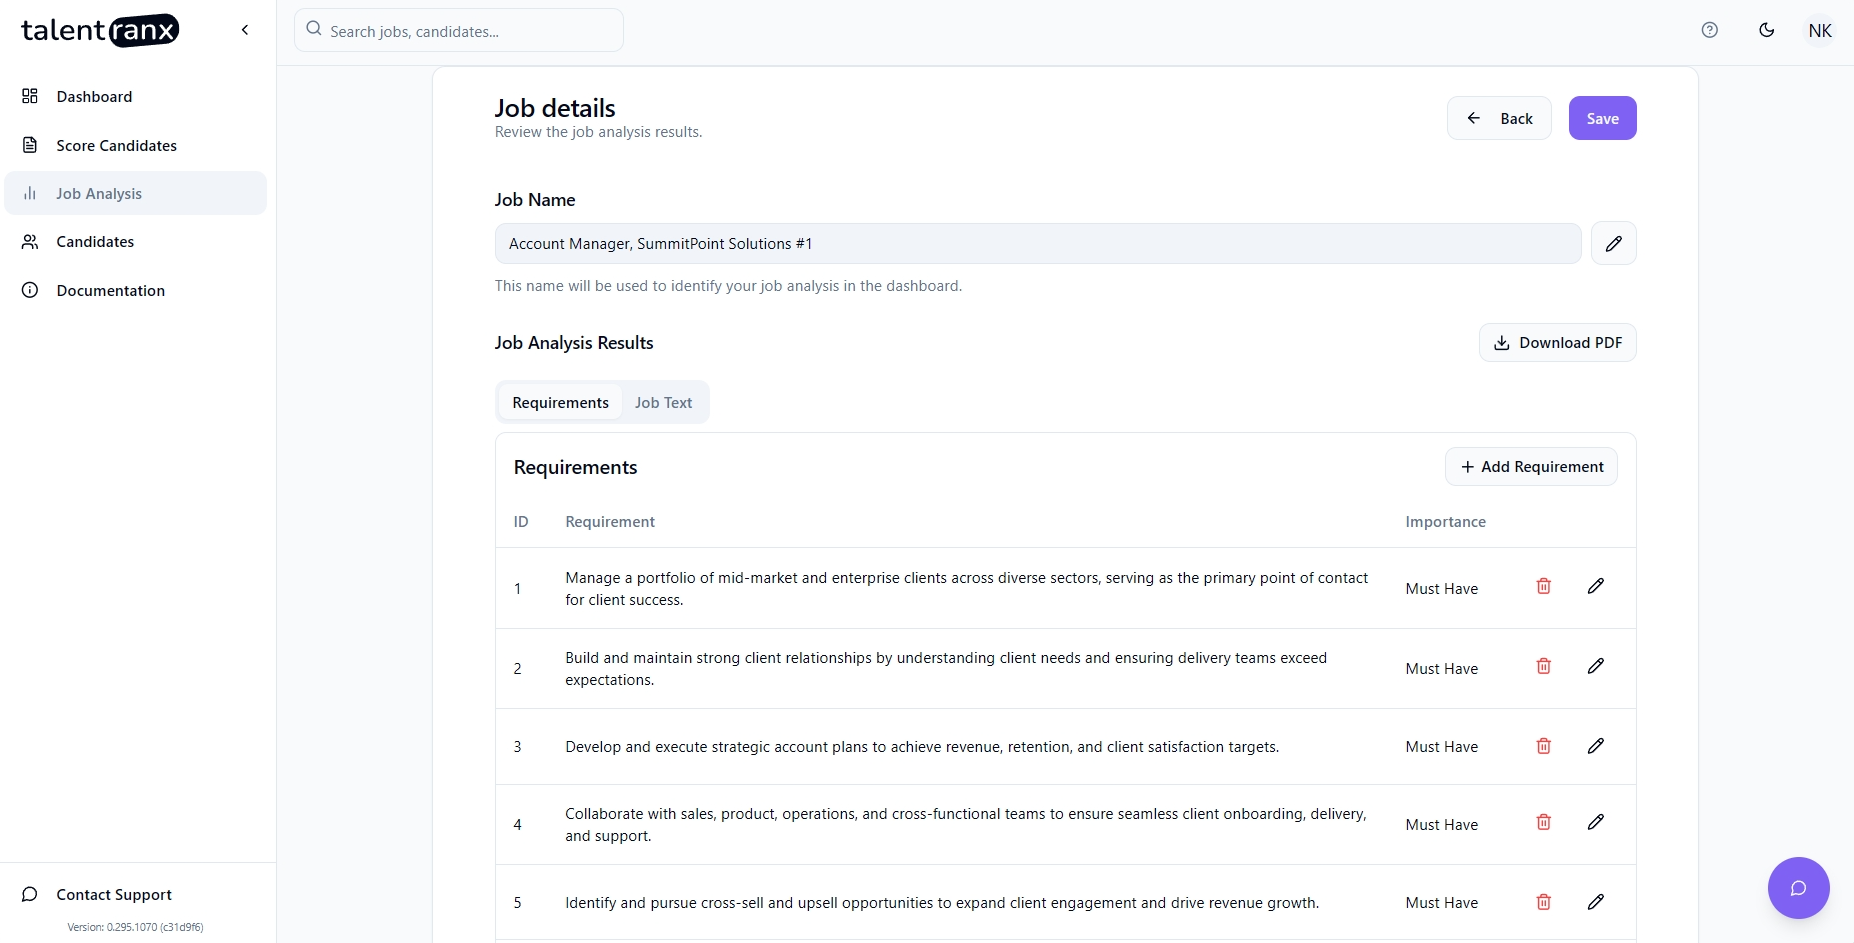
Task: Download the analysis as PDF
Action: coord(1557,342)
